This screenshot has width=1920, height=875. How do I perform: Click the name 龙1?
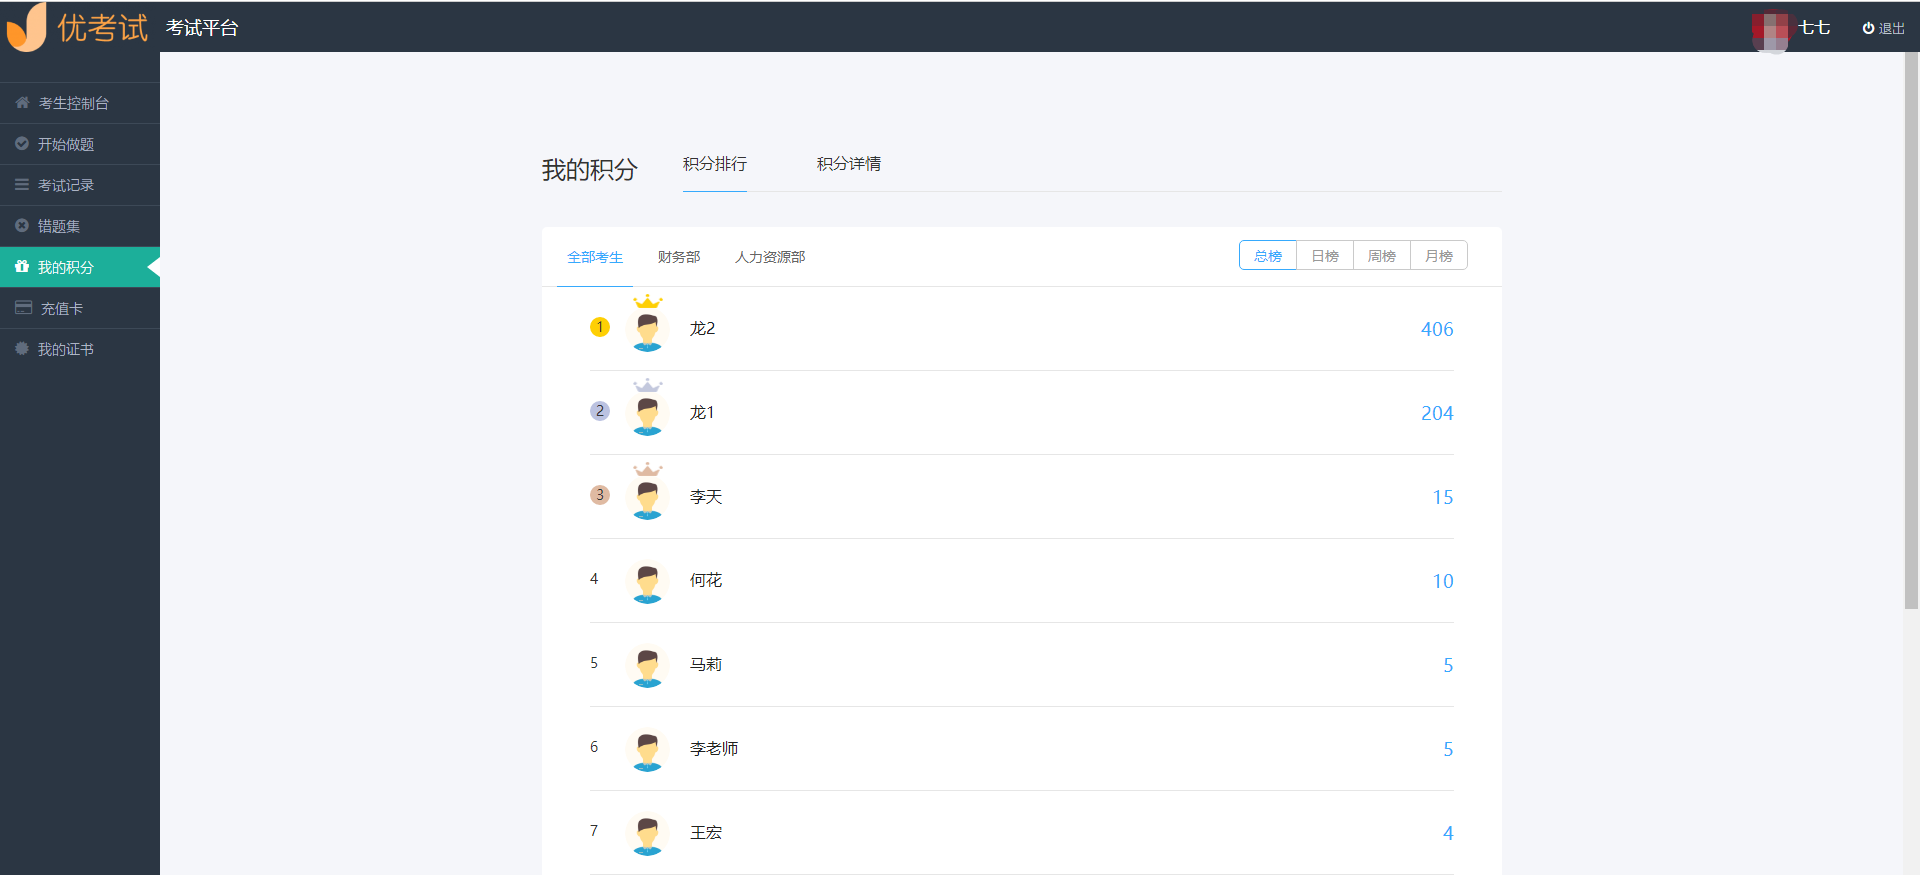(702, 412)
